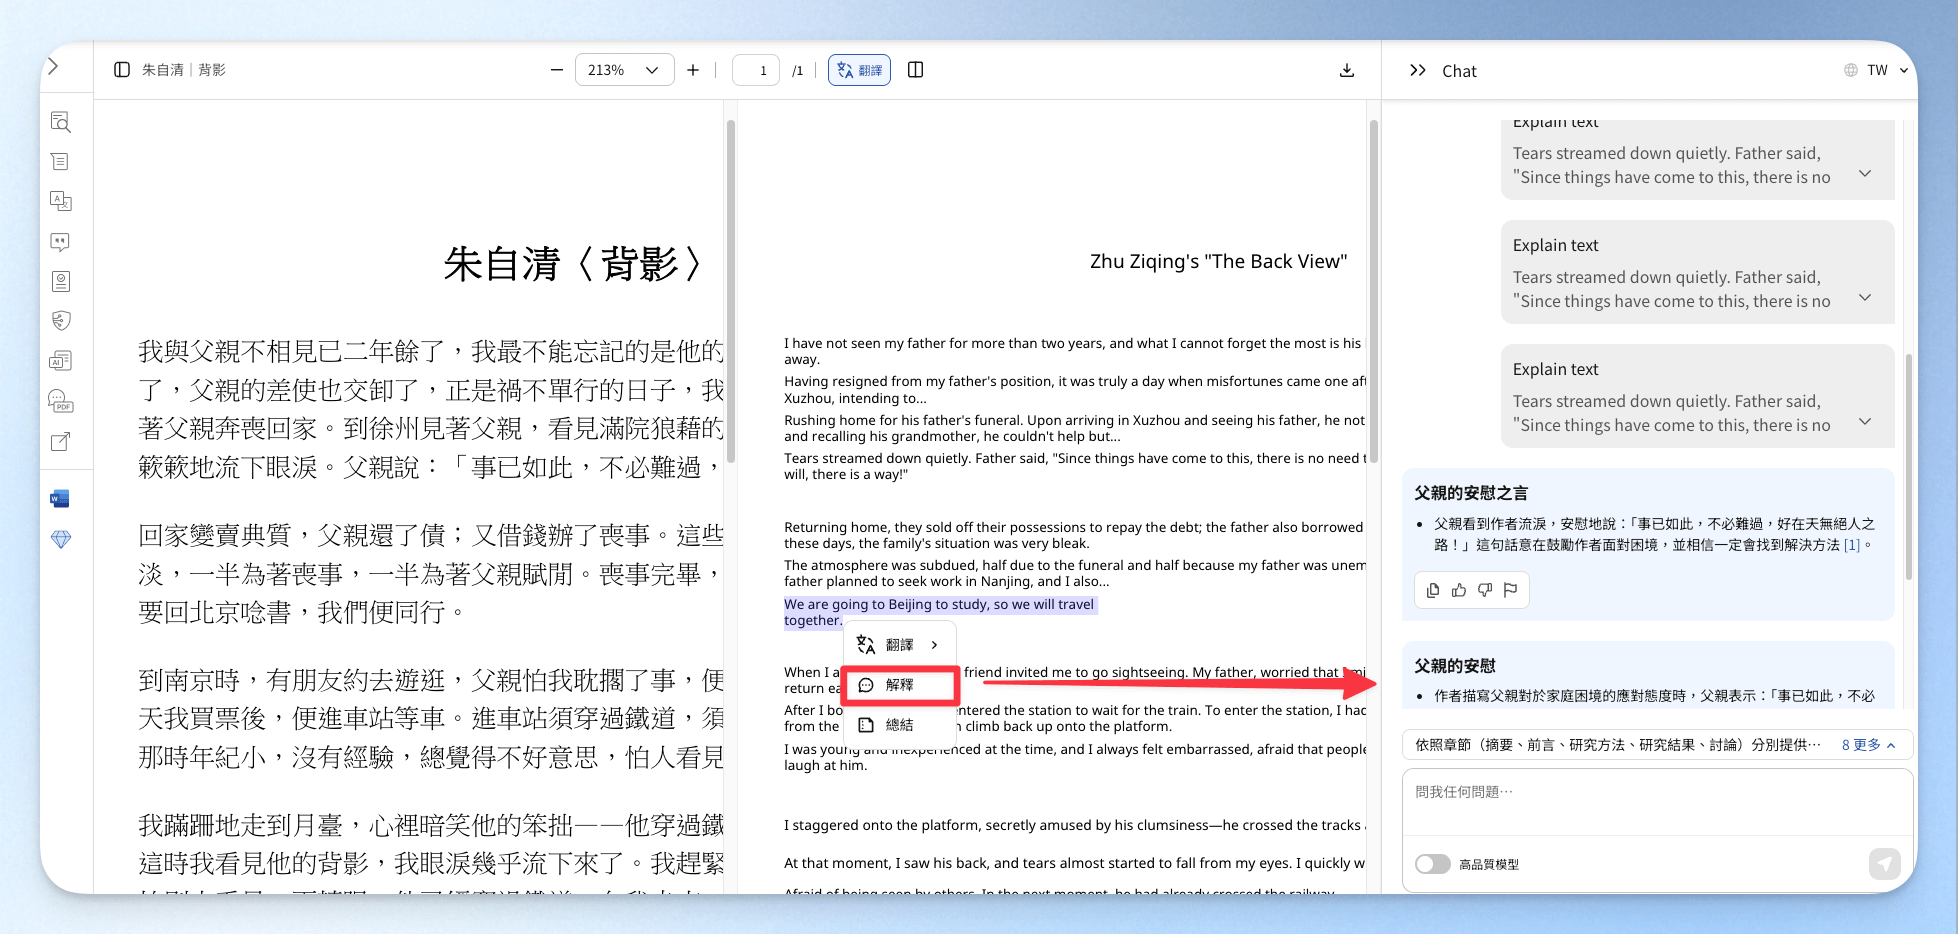1958x934 pixels.
Task: Click the export/share arrow icon in the sidebar
Action: (61, 441)
